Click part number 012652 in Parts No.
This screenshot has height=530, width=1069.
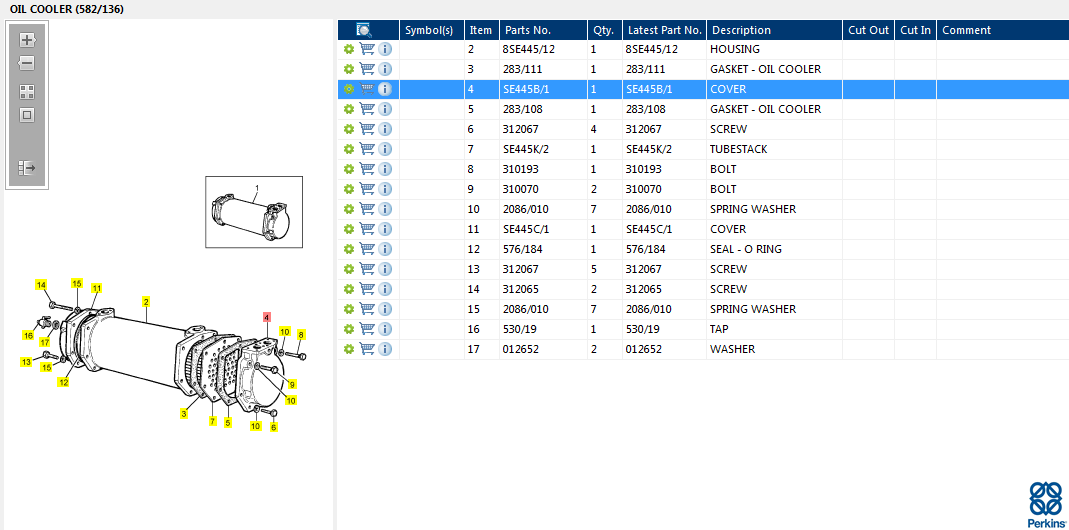coord(520,349)
